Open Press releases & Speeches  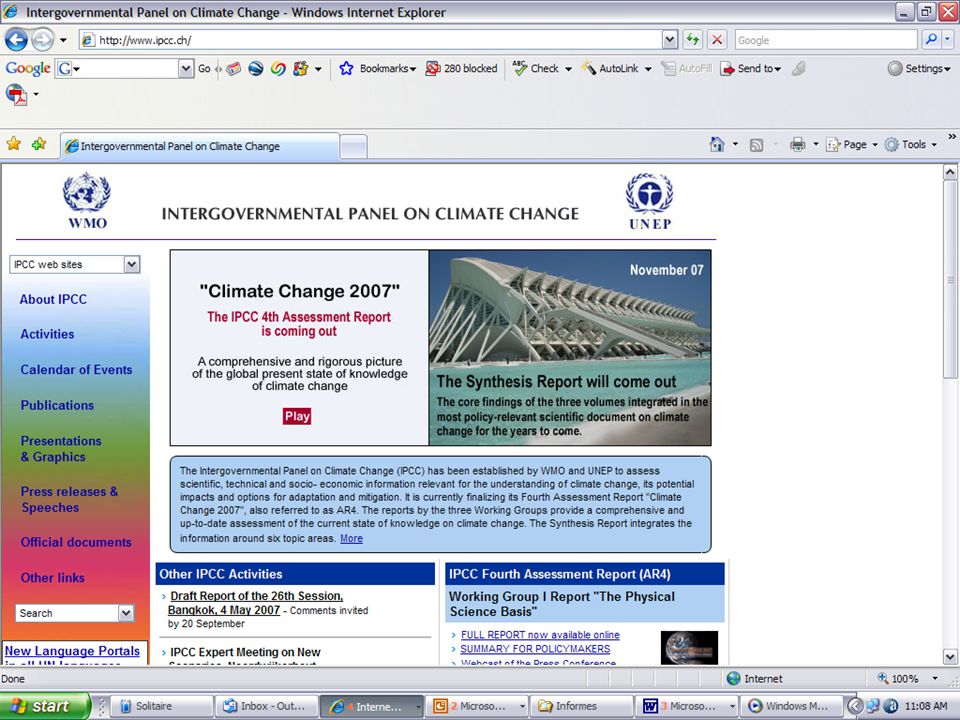69,500
